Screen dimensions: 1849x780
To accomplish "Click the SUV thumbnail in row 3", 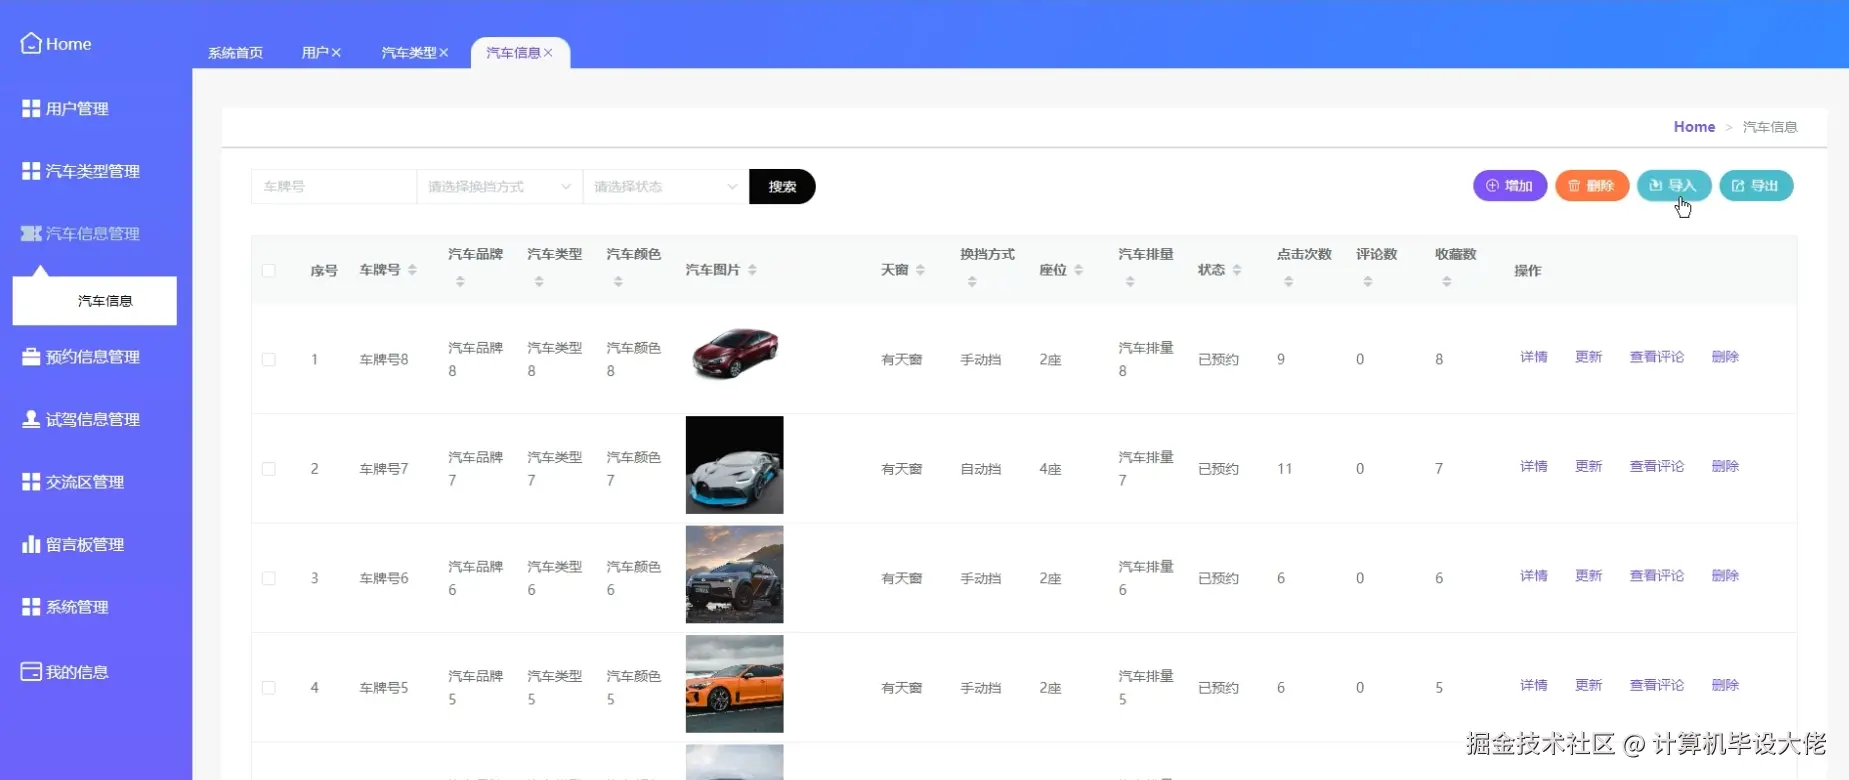I will [x=735, y=574].
